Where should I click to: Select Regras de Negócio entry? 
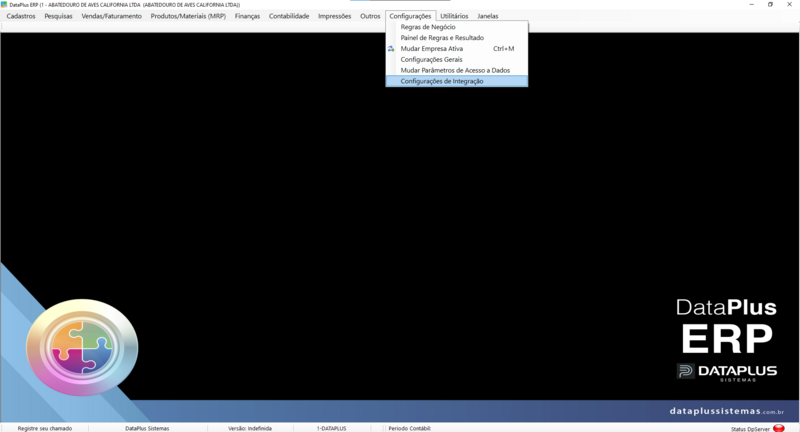click(457, 27)
